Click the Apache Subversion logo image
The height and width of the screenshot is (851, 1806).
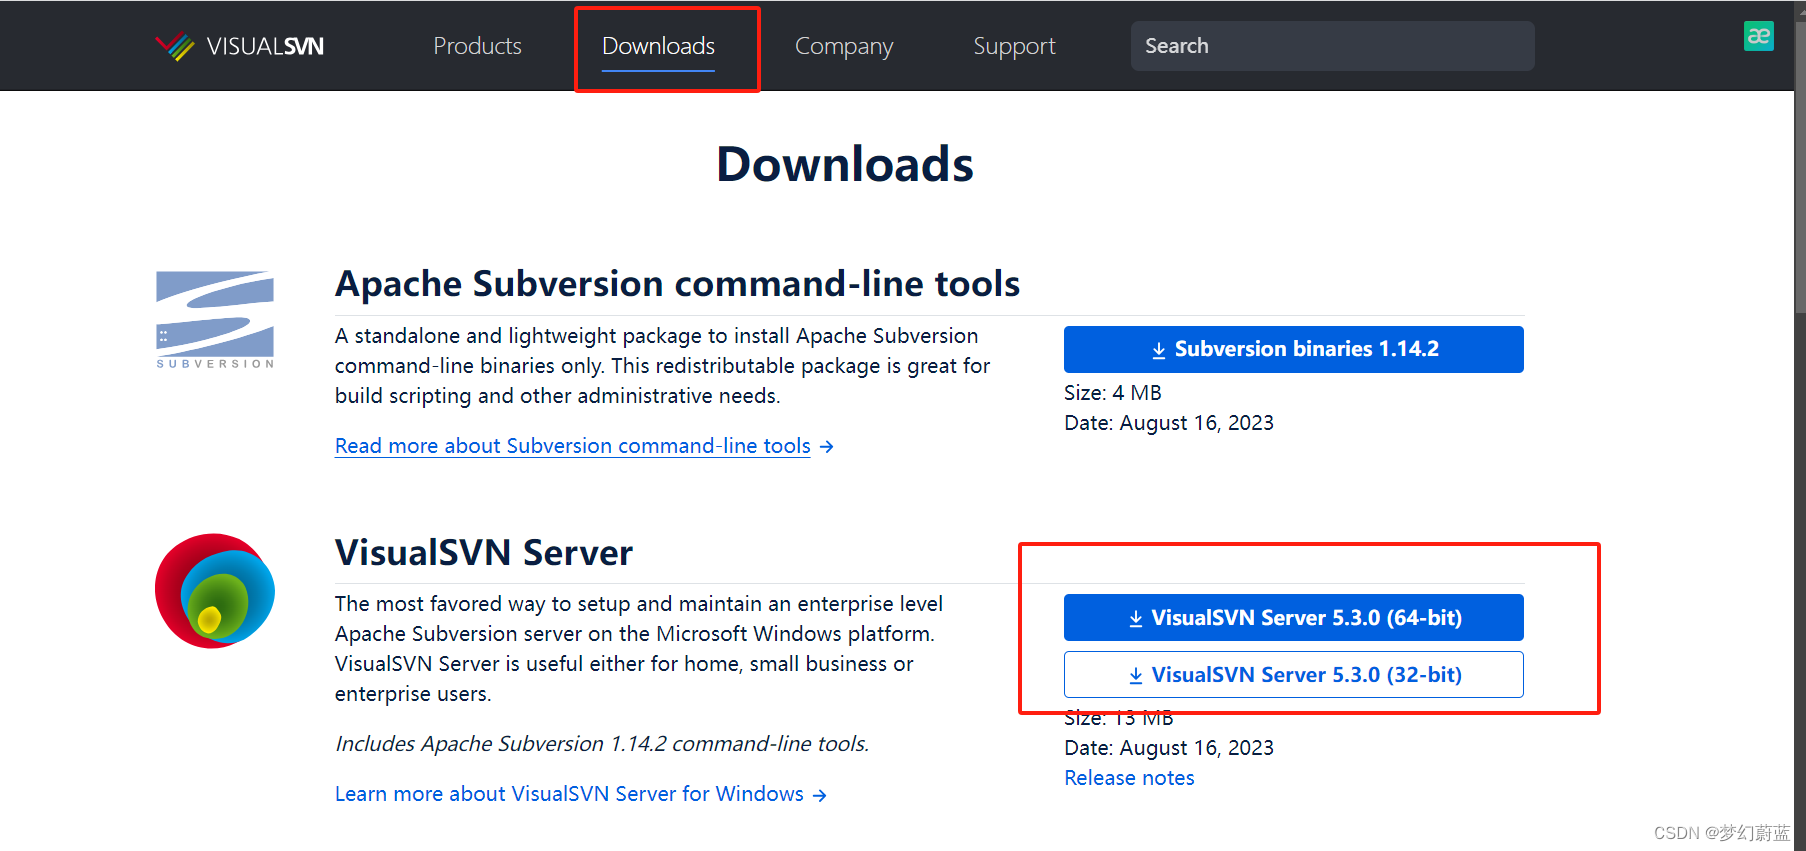215,319
